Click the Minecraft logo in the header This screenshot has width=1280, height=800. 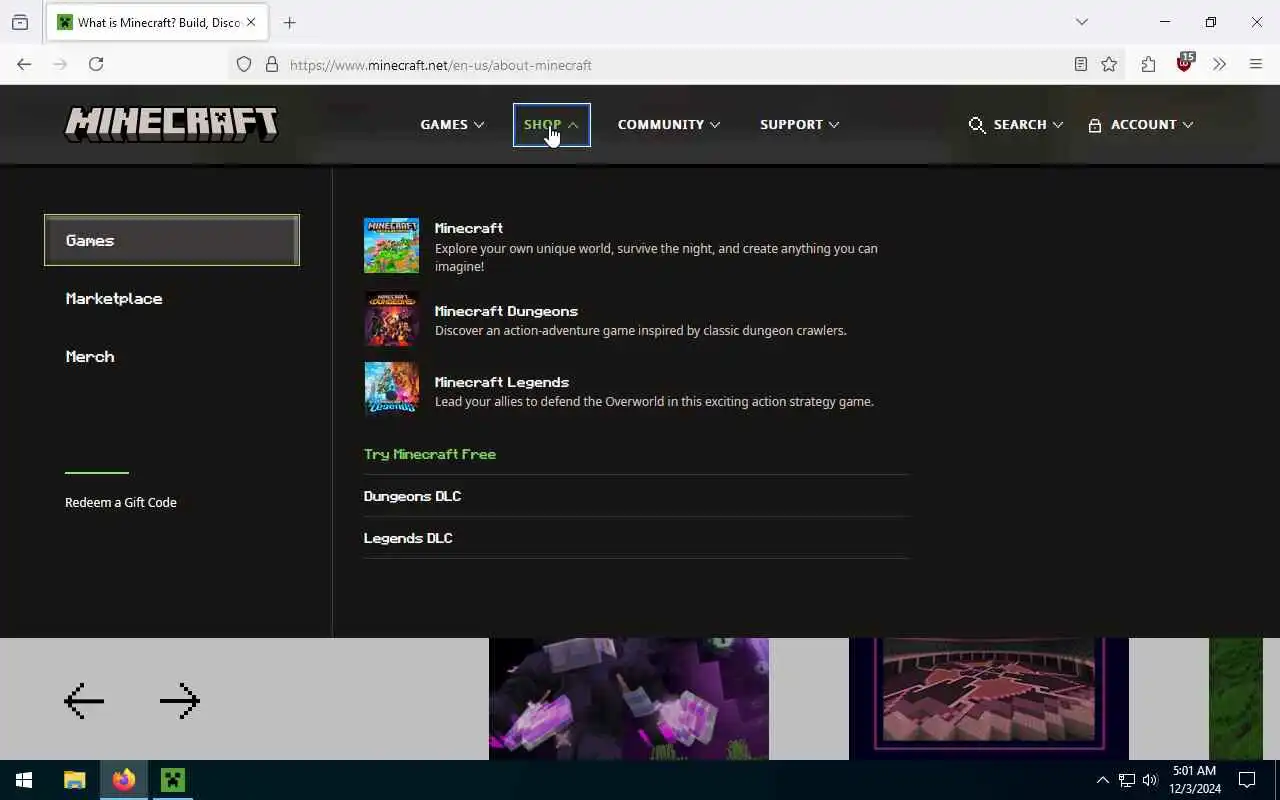point(171,124)
